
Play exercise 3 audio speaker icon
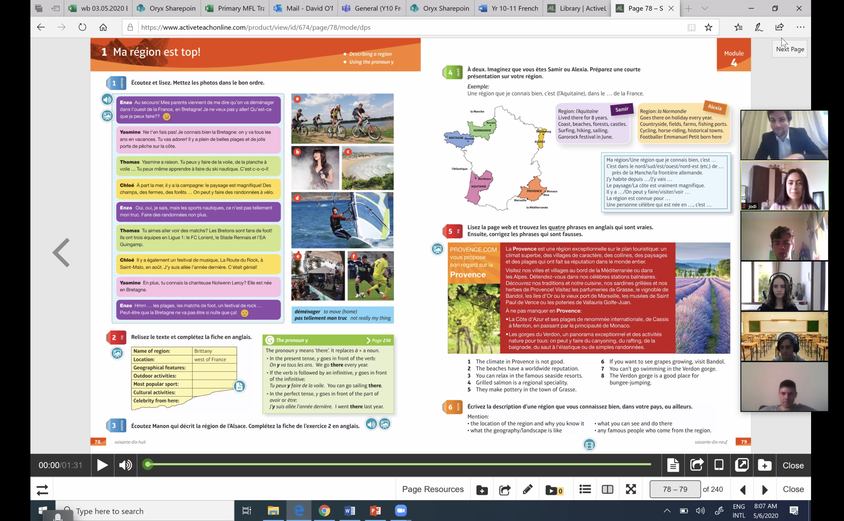(x=371, y=424)
